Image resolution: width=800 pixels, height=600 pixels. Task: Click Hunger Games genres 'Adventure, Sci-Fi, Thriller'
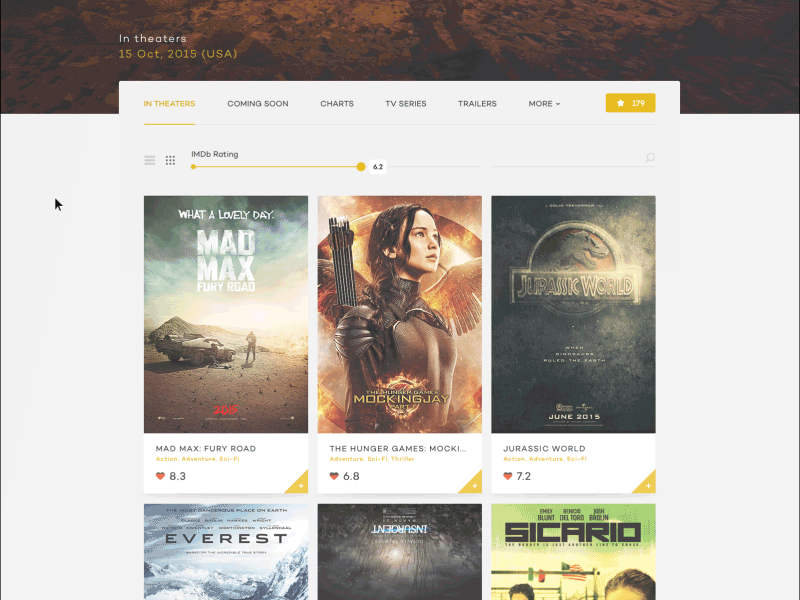[372, 459]
